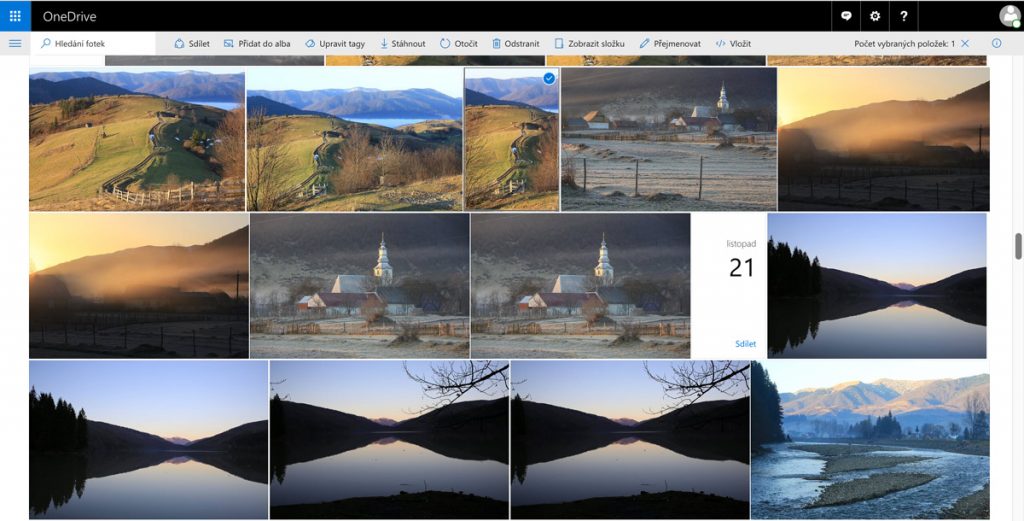Clear selection with the X icon
This screenshot has width=1024, height=521.
965,44
